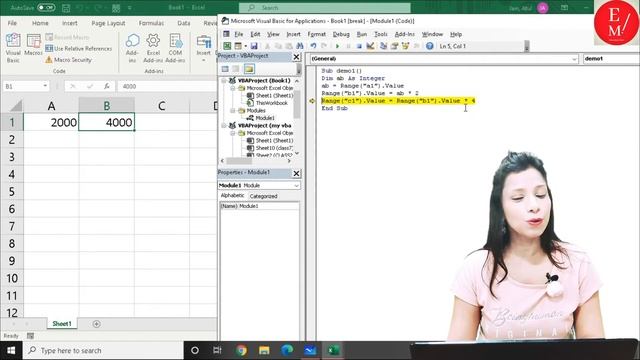Open Properties Window icon in toolbar

tap(394, 46)
